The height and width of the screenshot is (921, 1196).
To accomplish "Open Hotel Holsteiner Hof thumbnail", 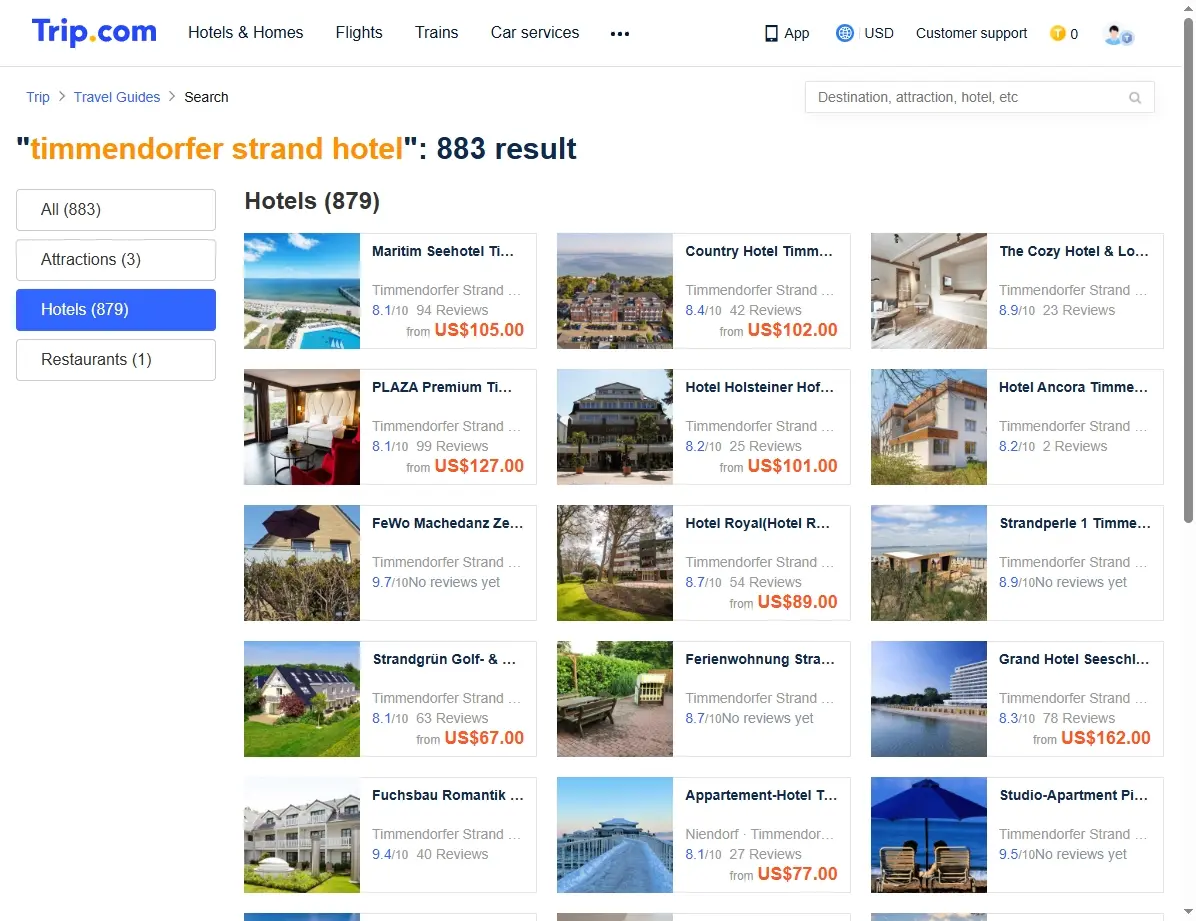I will [x=615, y=427].
